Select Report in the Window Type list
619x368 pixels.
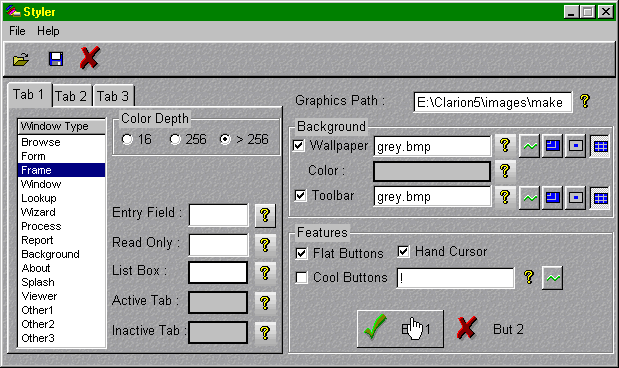point(62,240)
